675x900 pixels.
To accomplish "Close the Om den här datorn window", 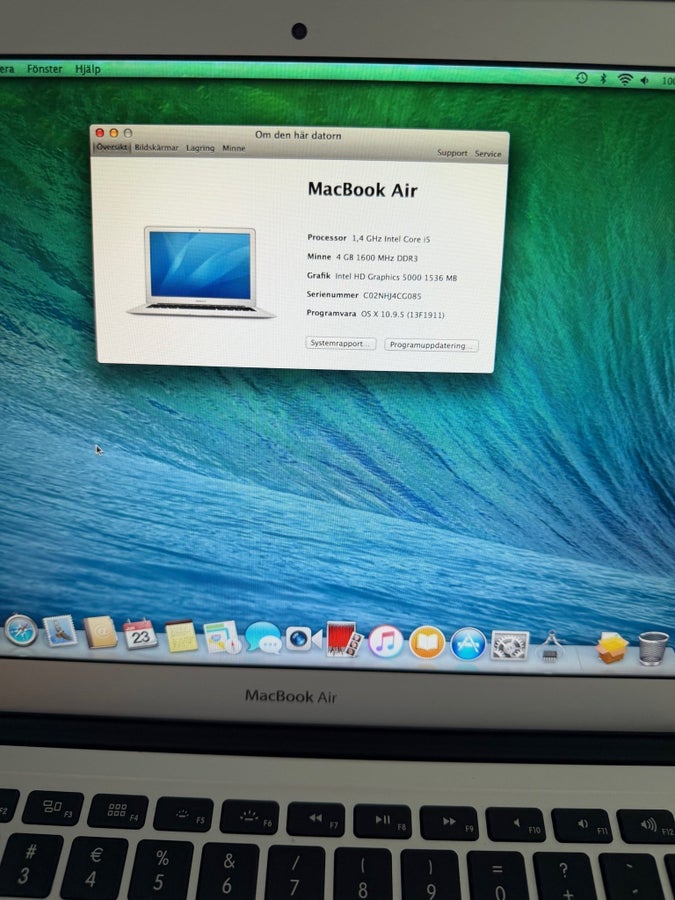I will pos(100,133).
